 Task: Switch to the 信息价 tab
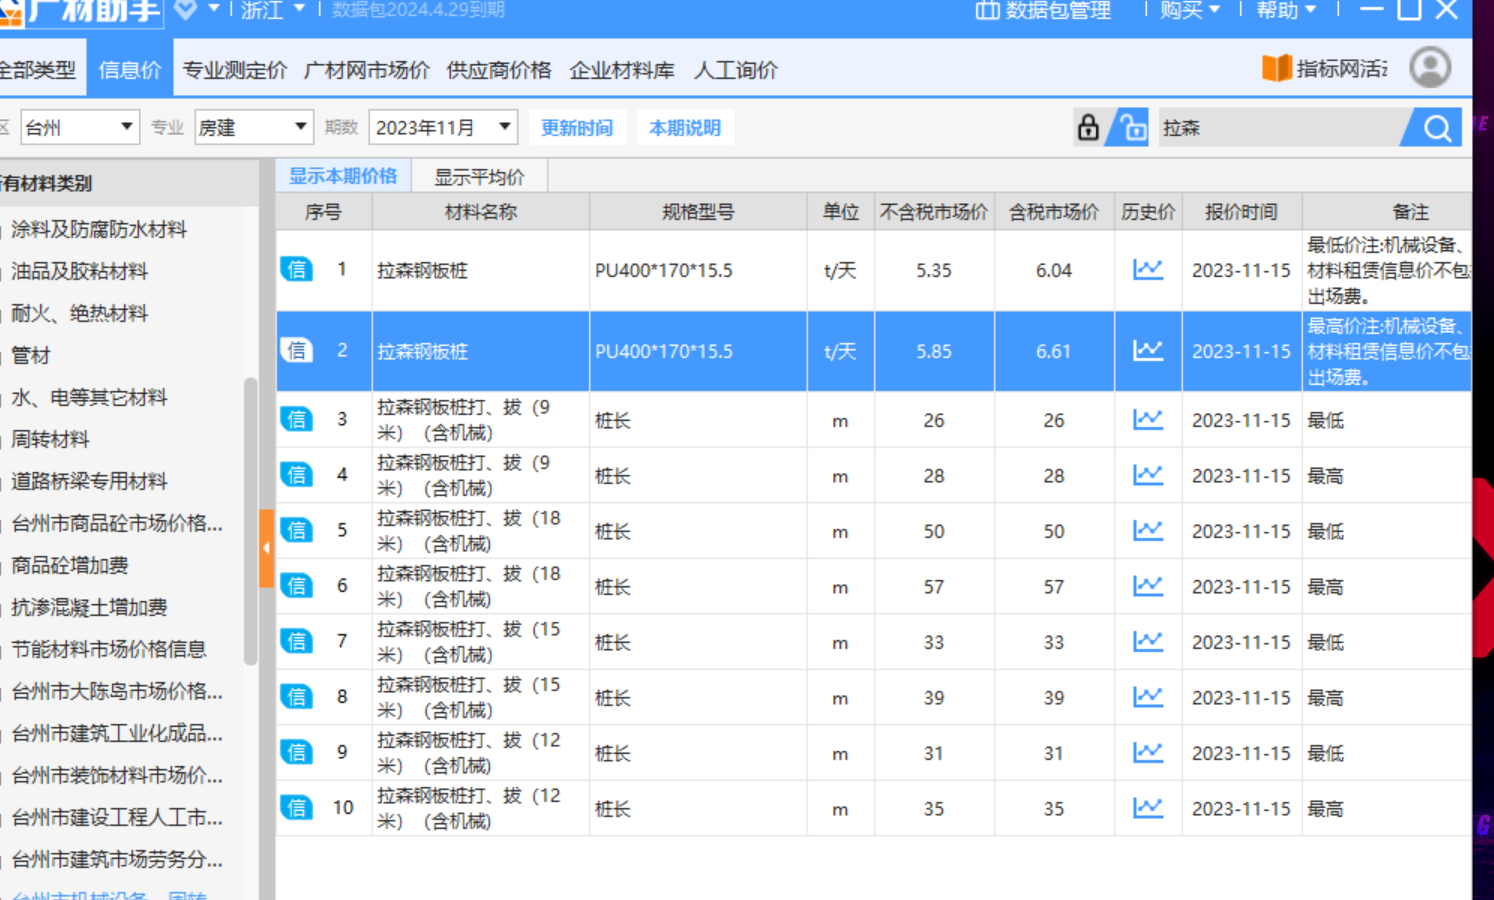pos(130,70)
